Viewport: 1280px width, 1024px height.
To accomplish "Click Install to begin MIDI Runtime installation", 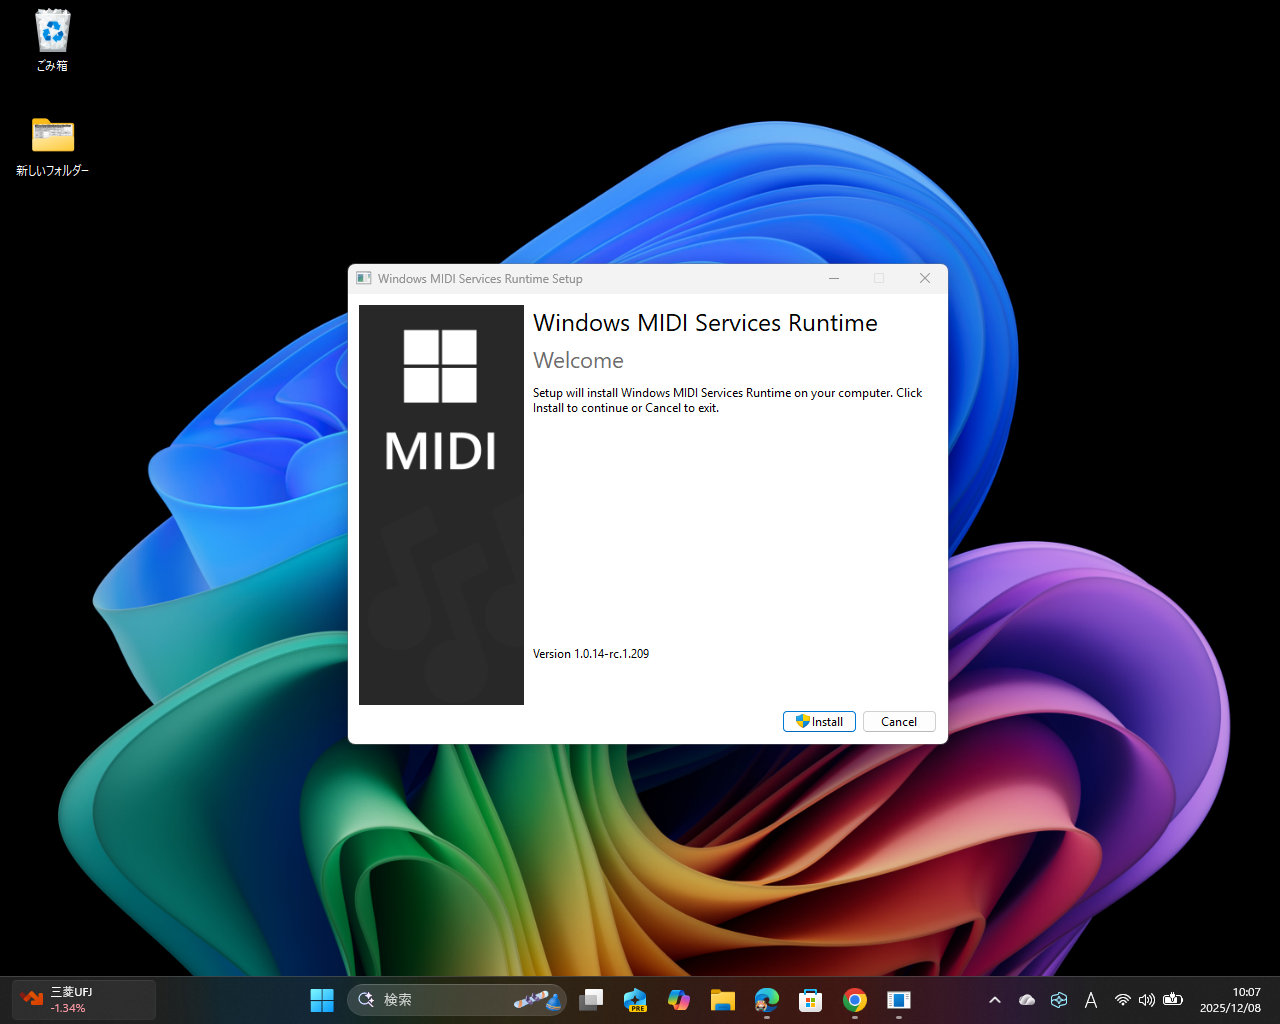I will point(818,721).
